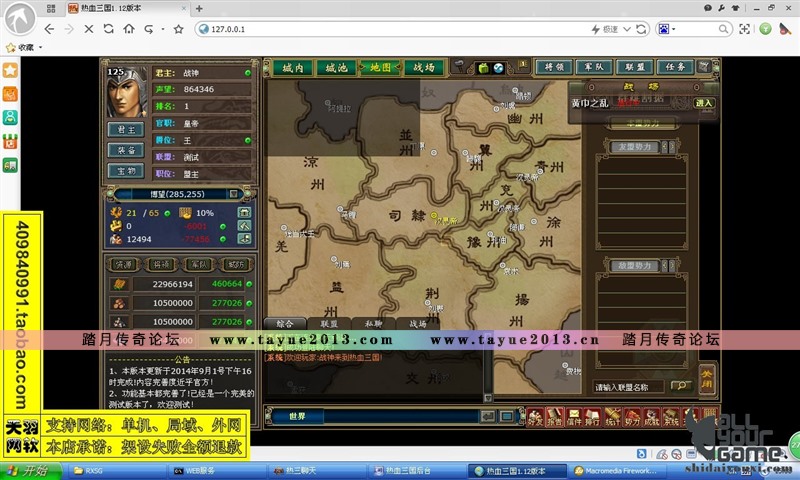800x480 pixels.
Task: Click the alliance name input field
Action: click(x=630, y=386)
